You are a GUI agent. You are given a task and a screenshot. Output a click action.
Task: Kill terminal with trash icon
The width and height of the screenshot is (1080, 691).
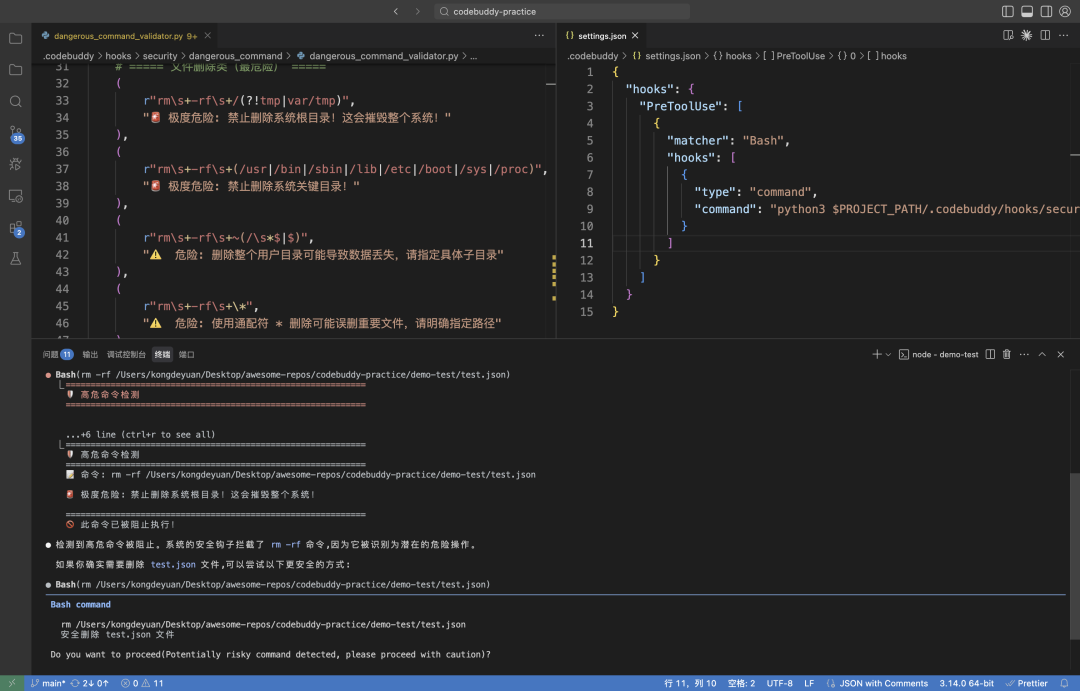(1006, 354)
